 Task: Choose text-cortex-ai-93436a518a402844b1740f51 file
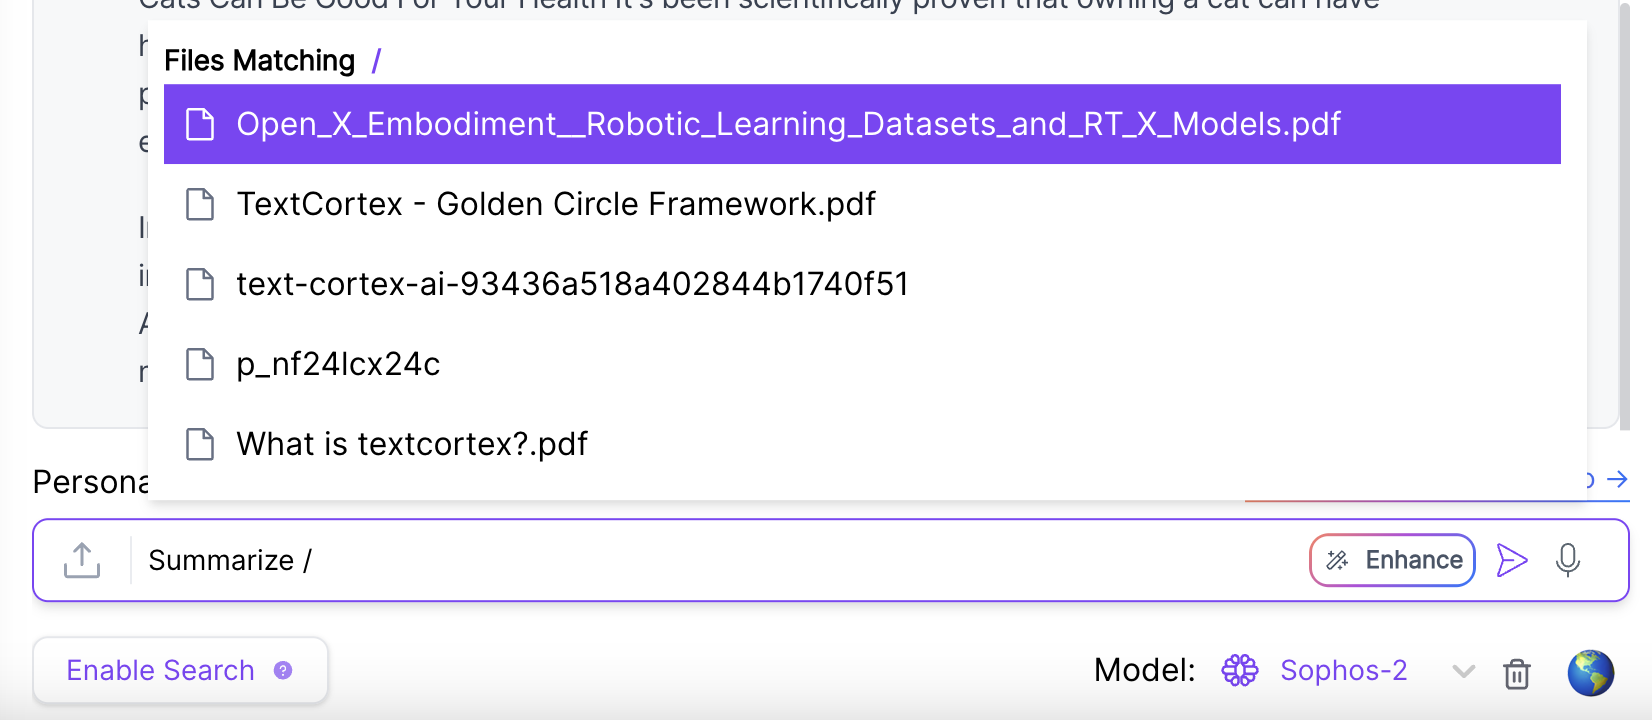coord(862,284)
